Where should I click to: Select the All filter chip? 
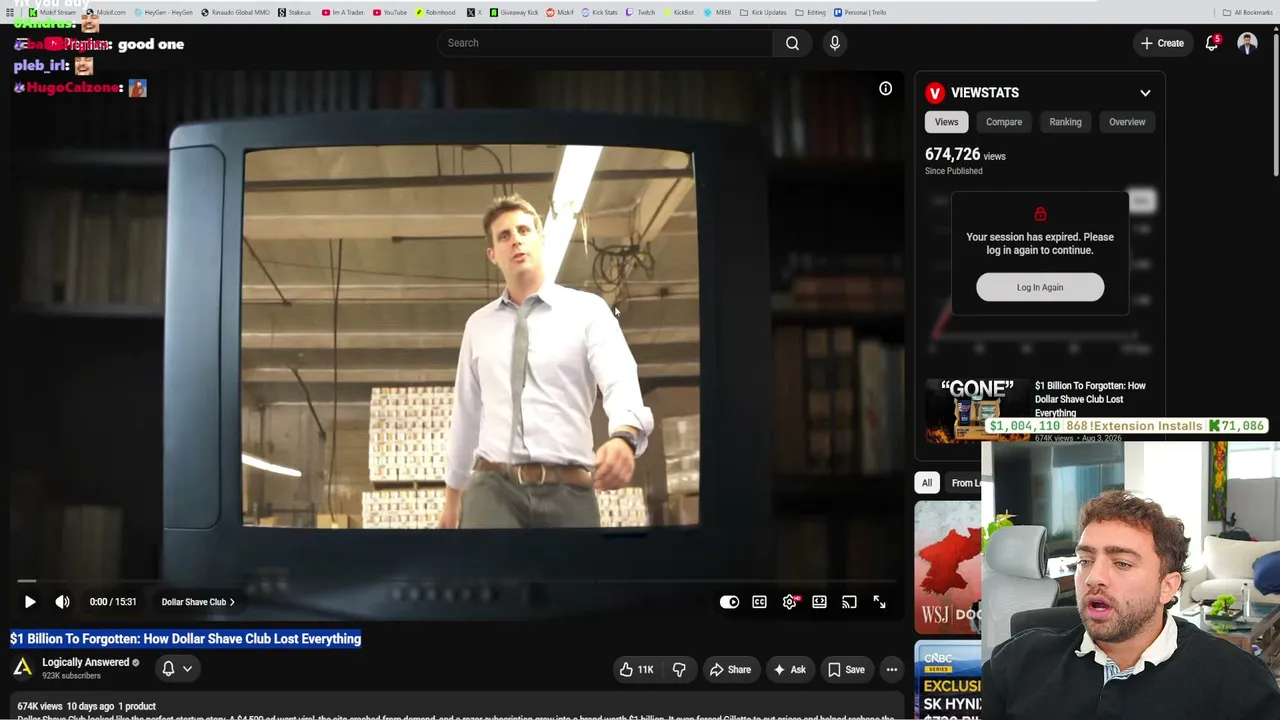coord(927,483)
